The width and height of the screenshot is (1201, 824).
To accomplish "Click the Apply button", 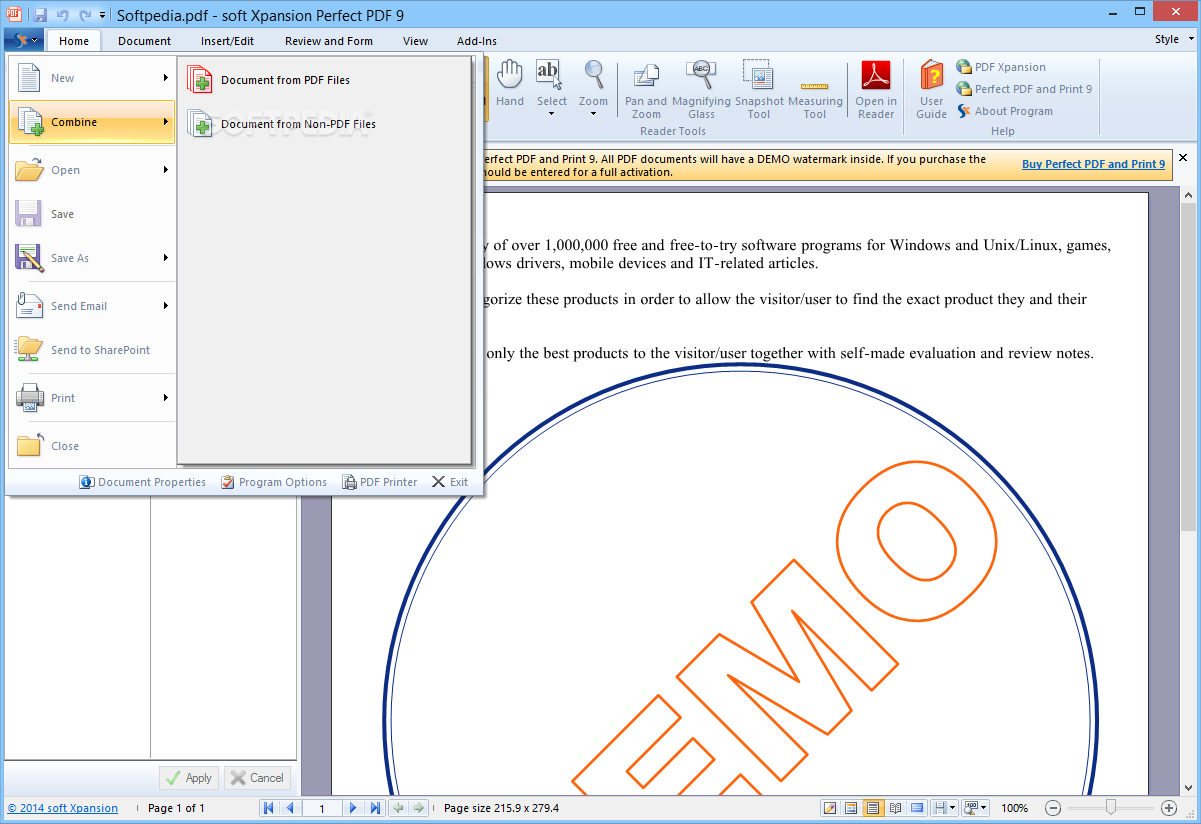I will pyautogui.click(x=189, y=777).
